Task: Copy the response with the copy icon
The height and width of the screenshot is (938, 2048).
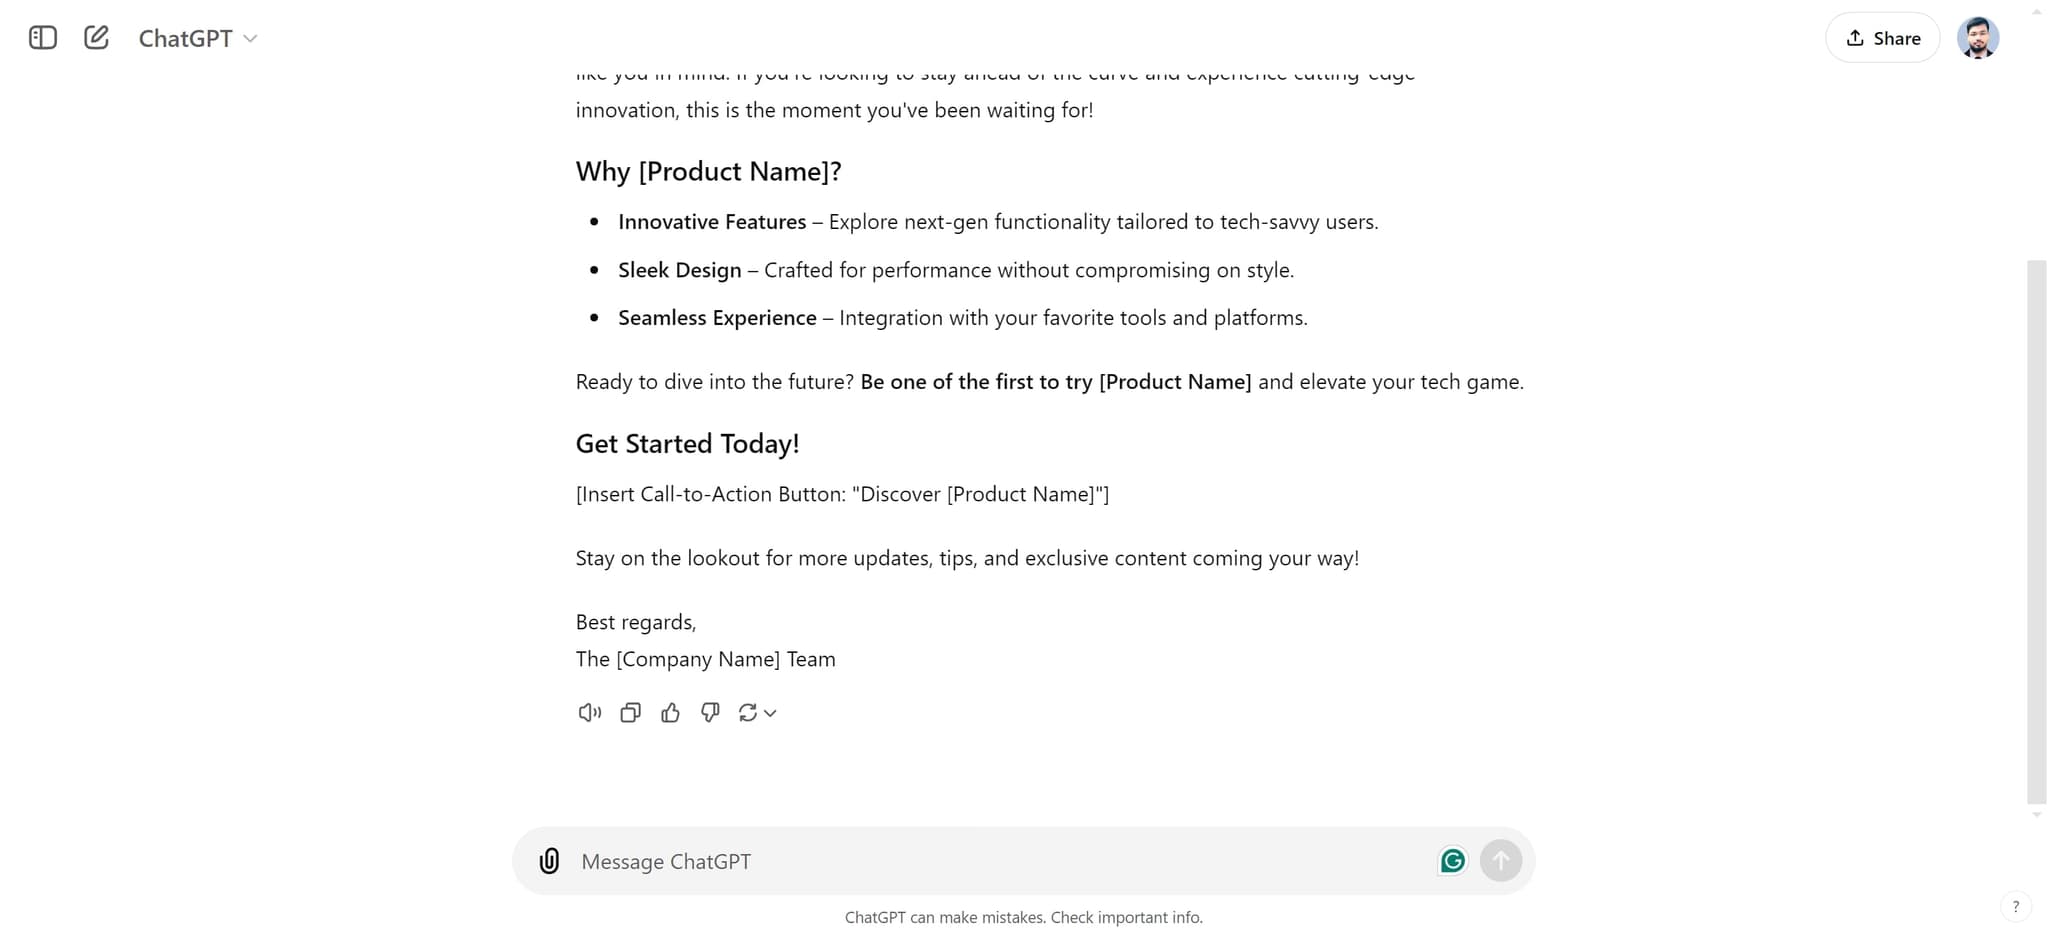Action: point(630,713)
